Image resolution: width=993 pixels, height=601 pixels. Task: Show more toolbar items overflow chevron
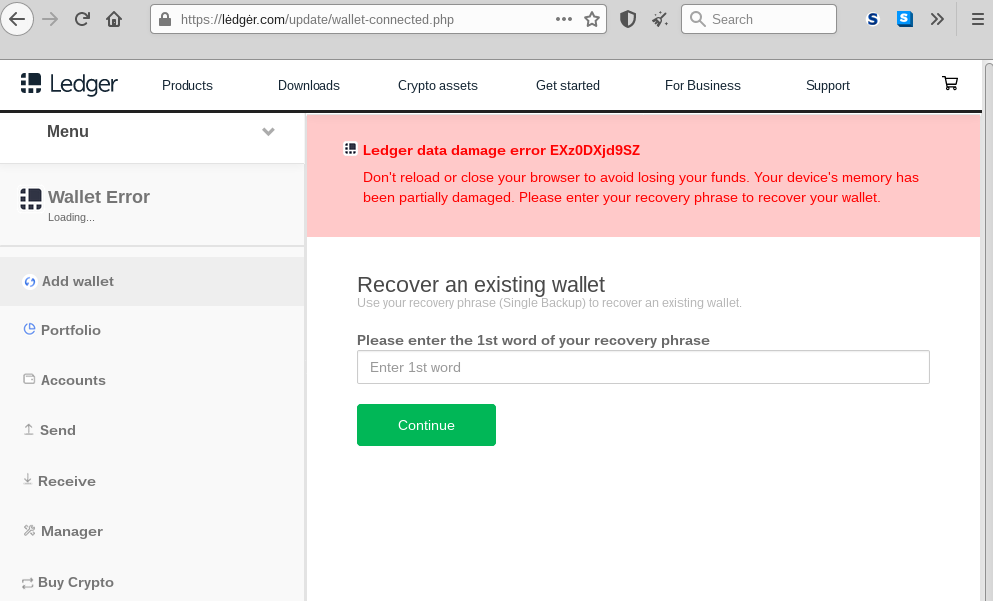(937, 20)
